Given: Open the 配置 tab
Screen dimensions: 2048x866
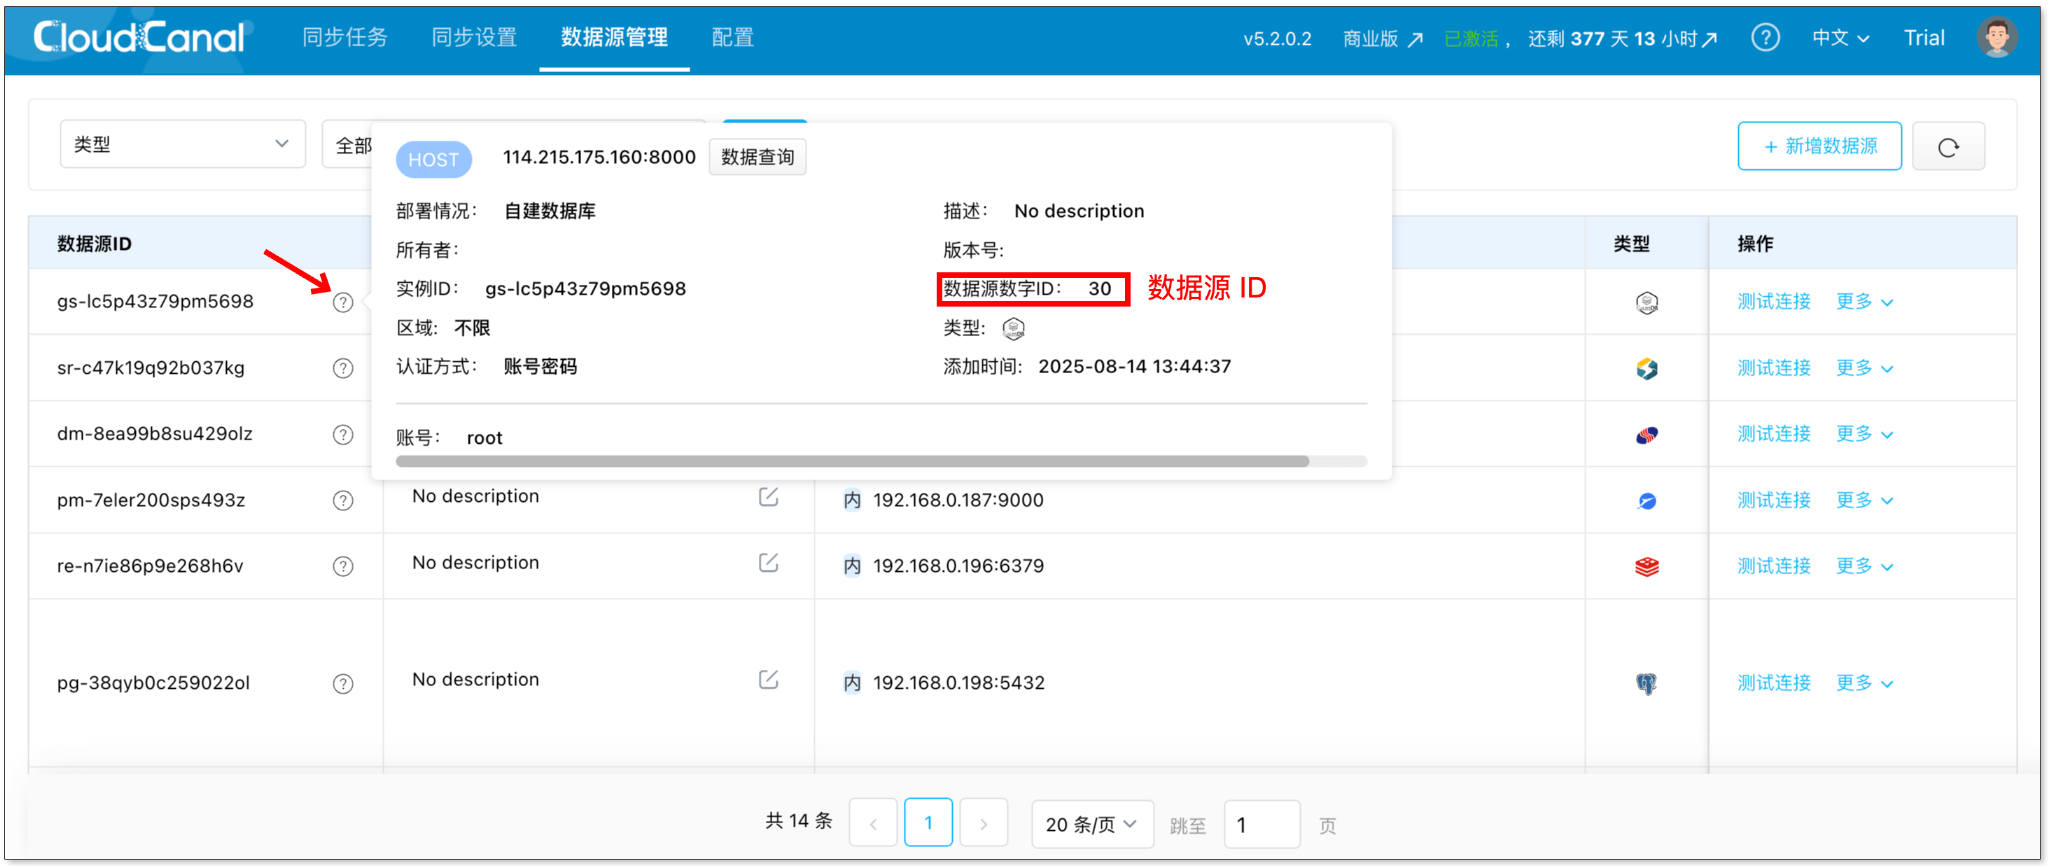Looking at the screenshot, I should (x=732, y=38).
